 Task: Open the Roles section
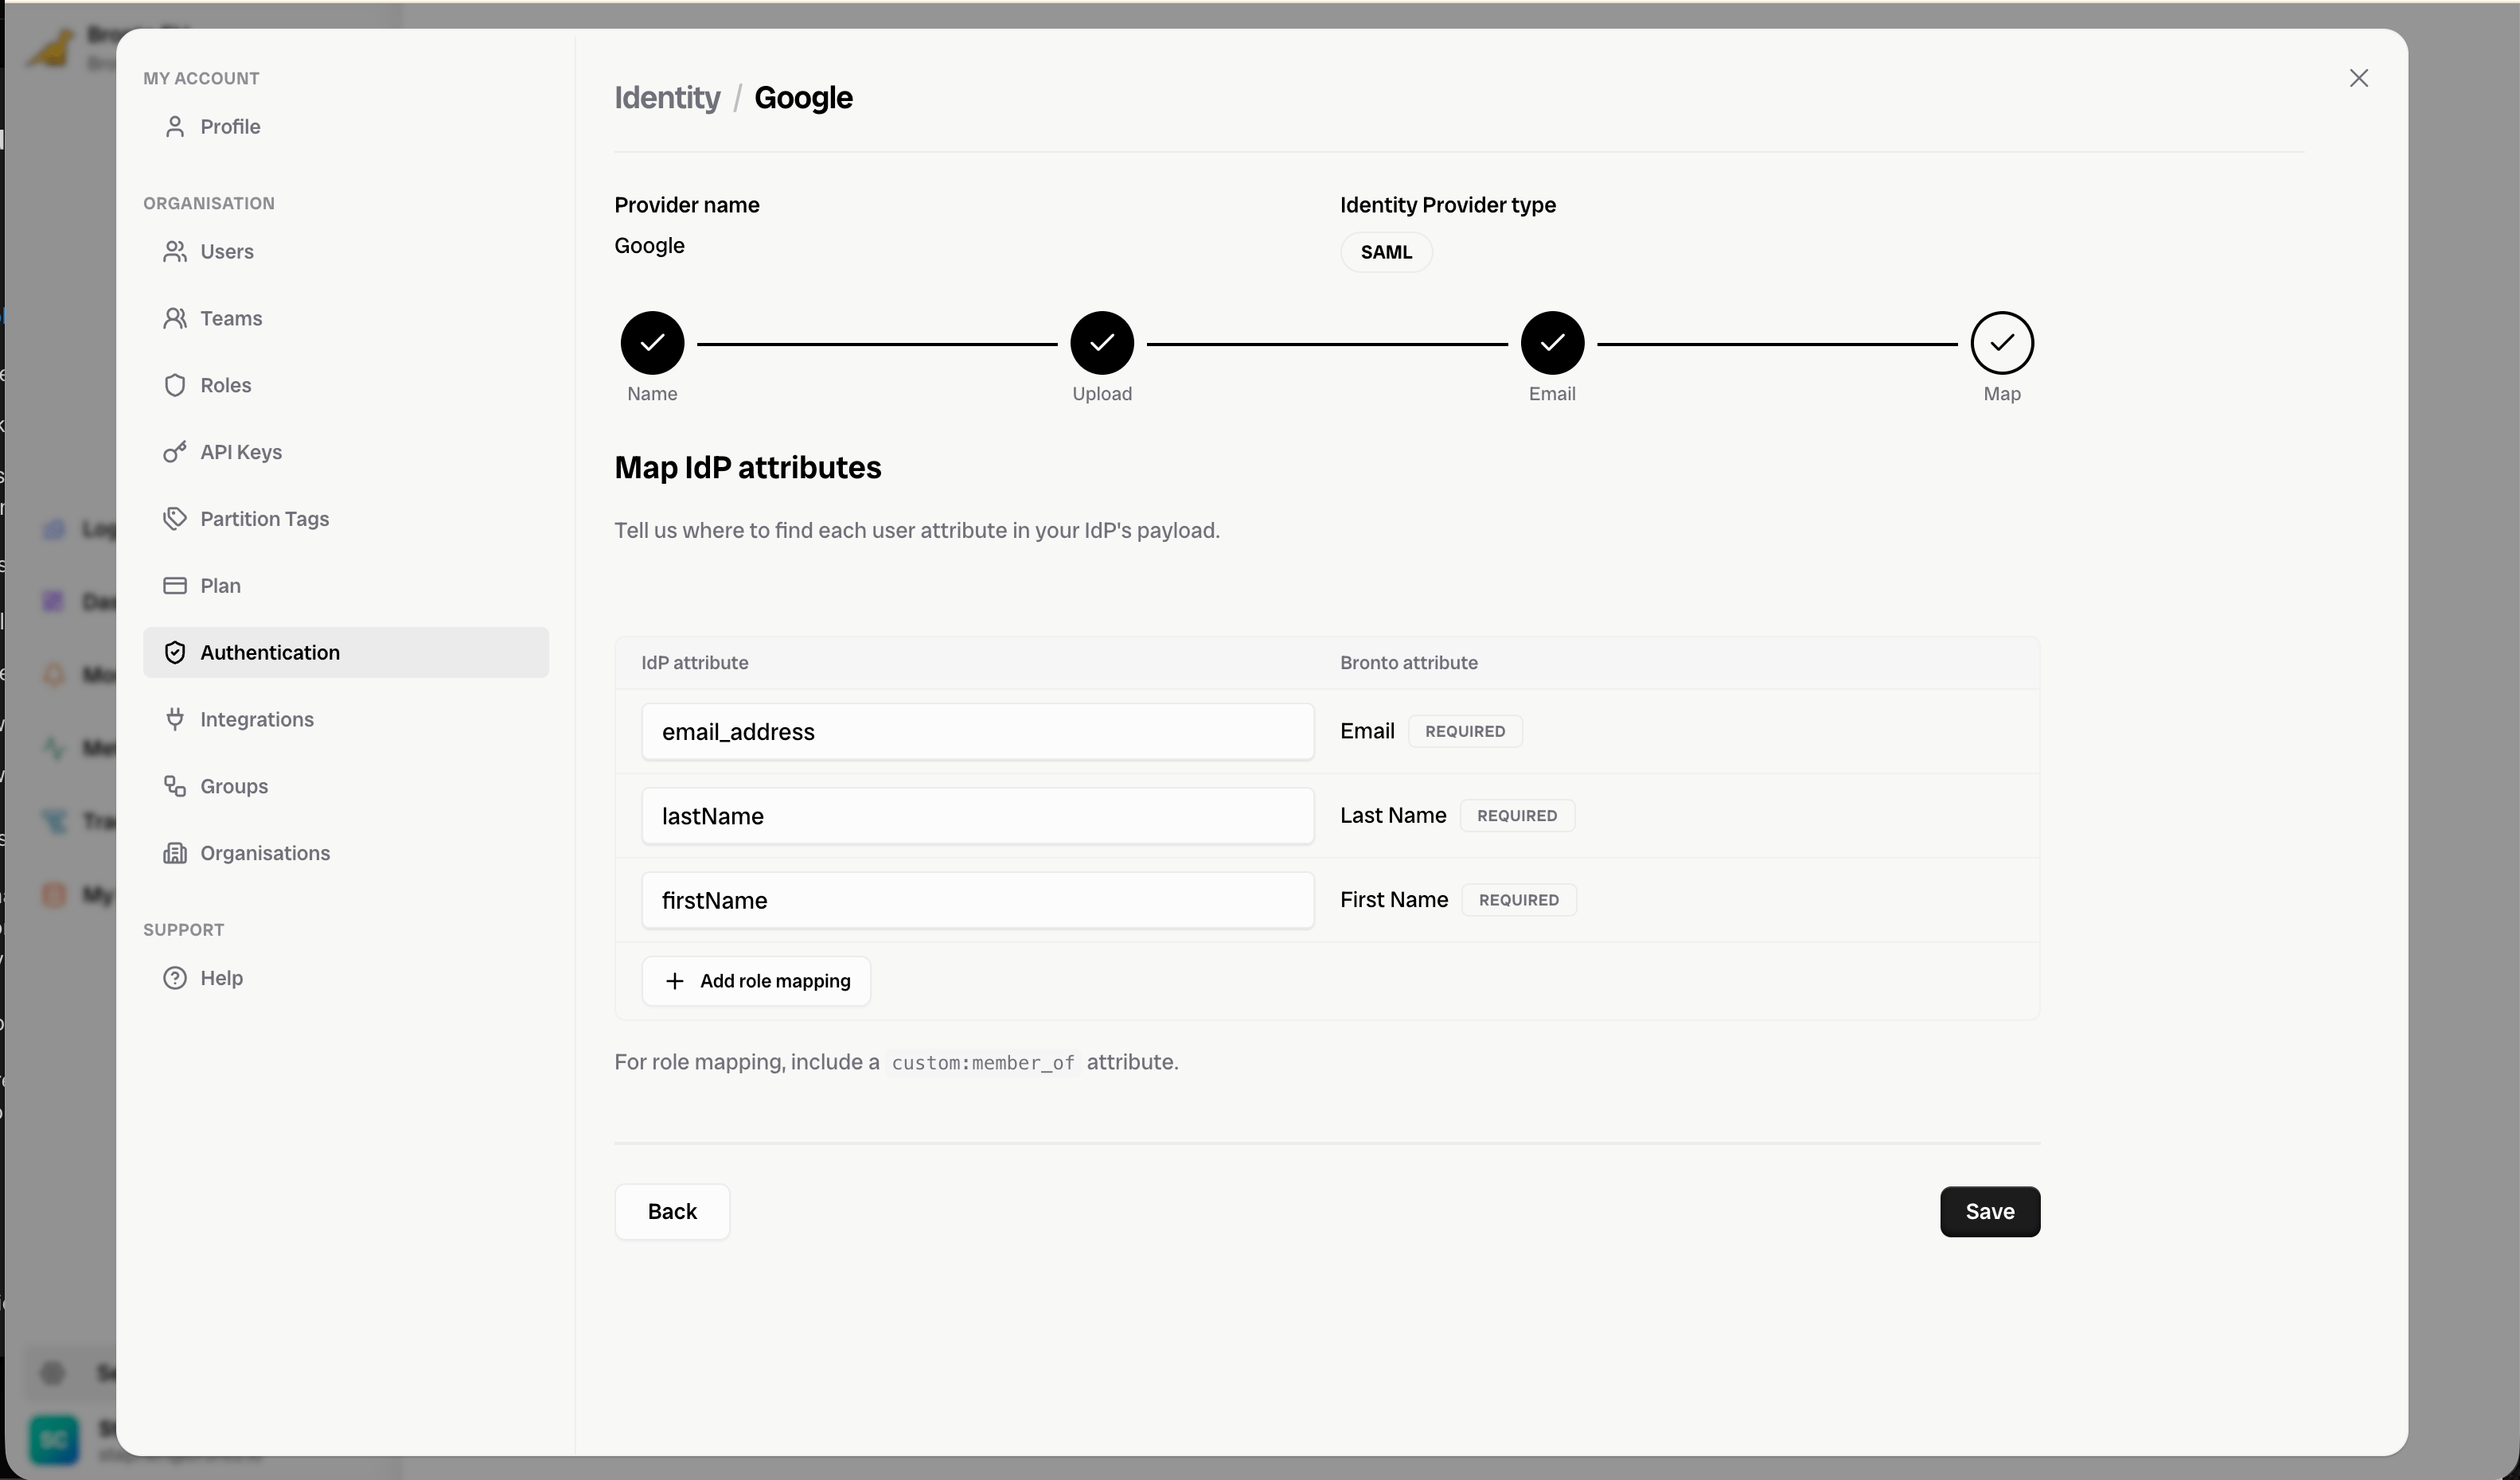pyautogui.click(x=346, y=385)
